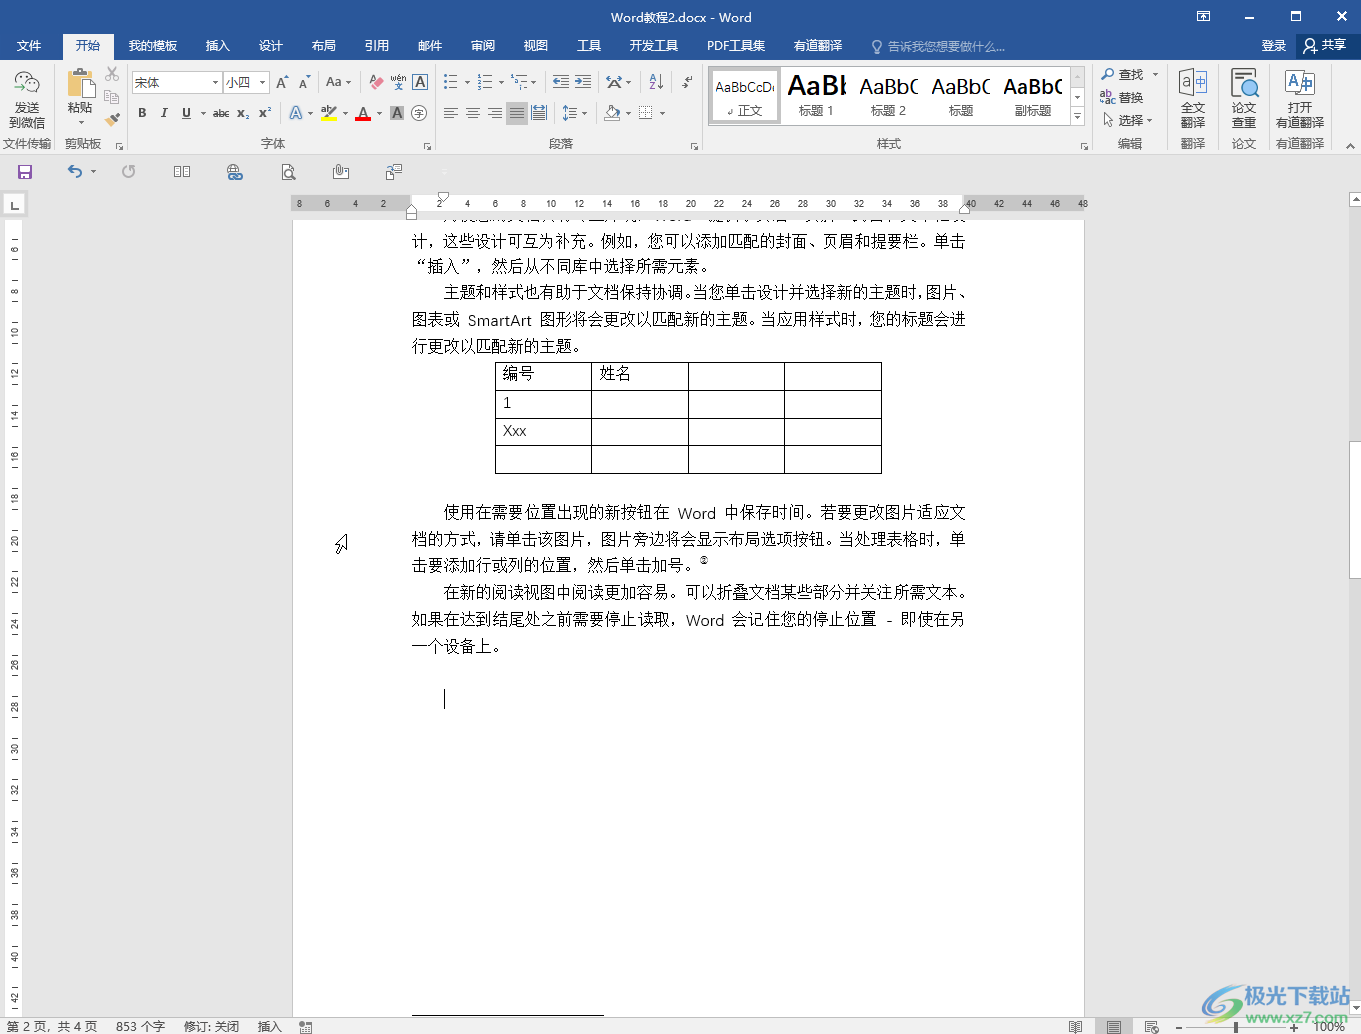Open the phonetic guide (wén) tool
This screenshot has width=1361, height=1034.
(x=398, y=82)
